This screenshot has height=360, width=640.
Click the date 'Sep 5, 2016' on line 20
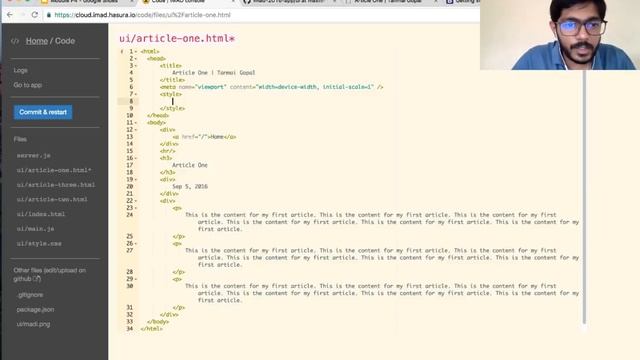pyautogui.click(x=190, y=187)
